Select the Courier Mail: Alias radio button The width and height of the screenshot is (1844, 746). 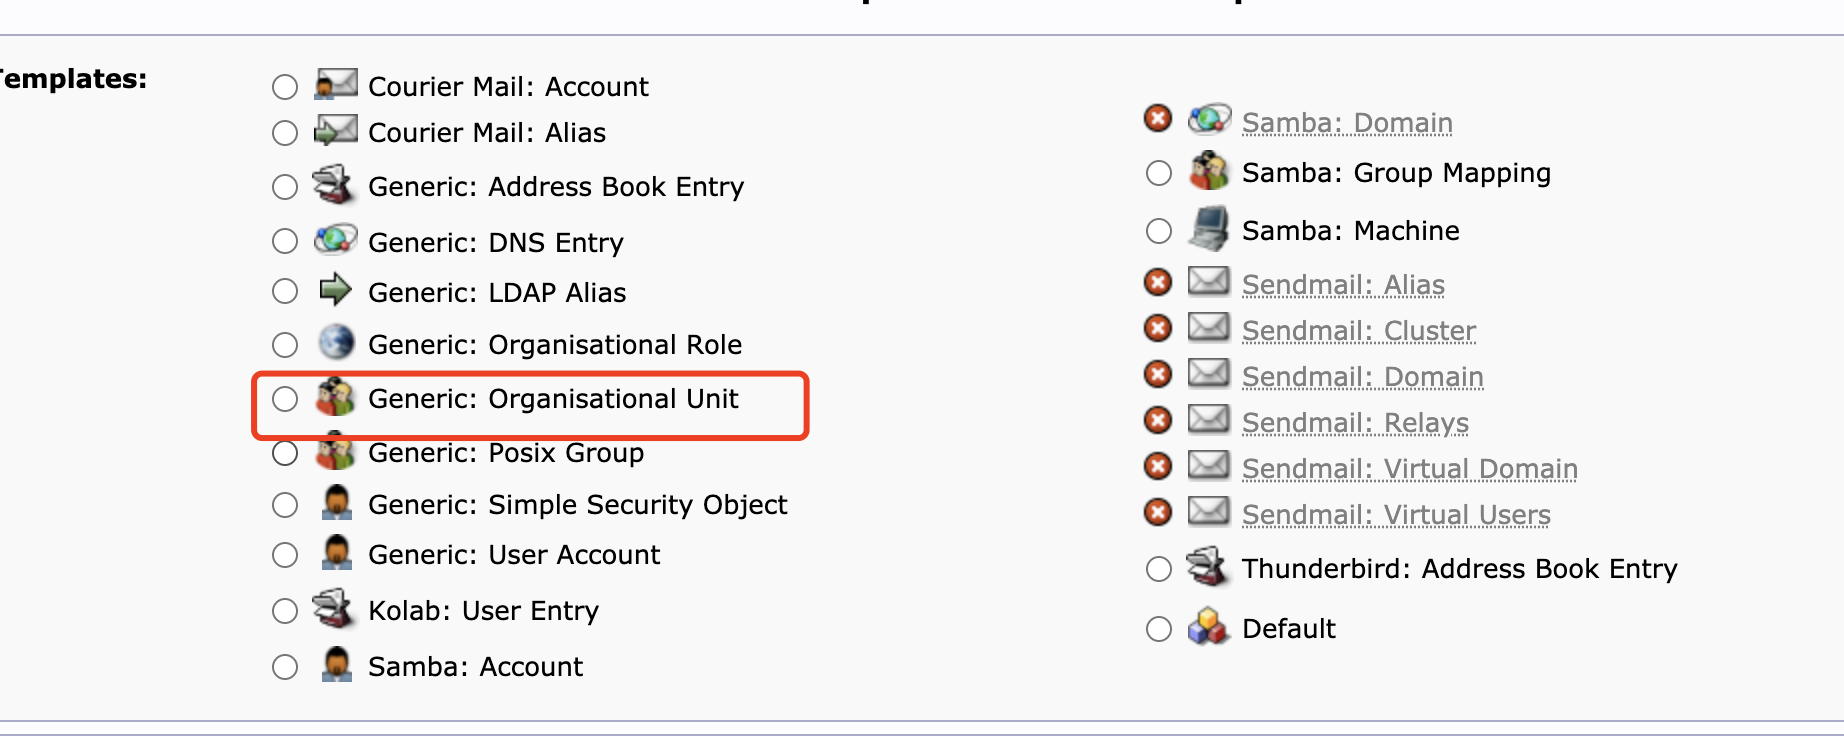point(285,133)
